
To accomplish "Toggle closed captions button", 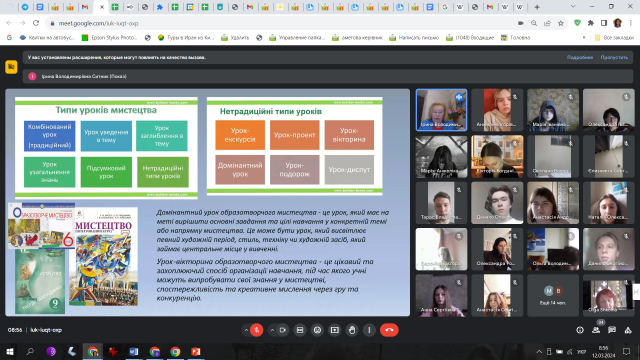I will click(x=300, y=330).
